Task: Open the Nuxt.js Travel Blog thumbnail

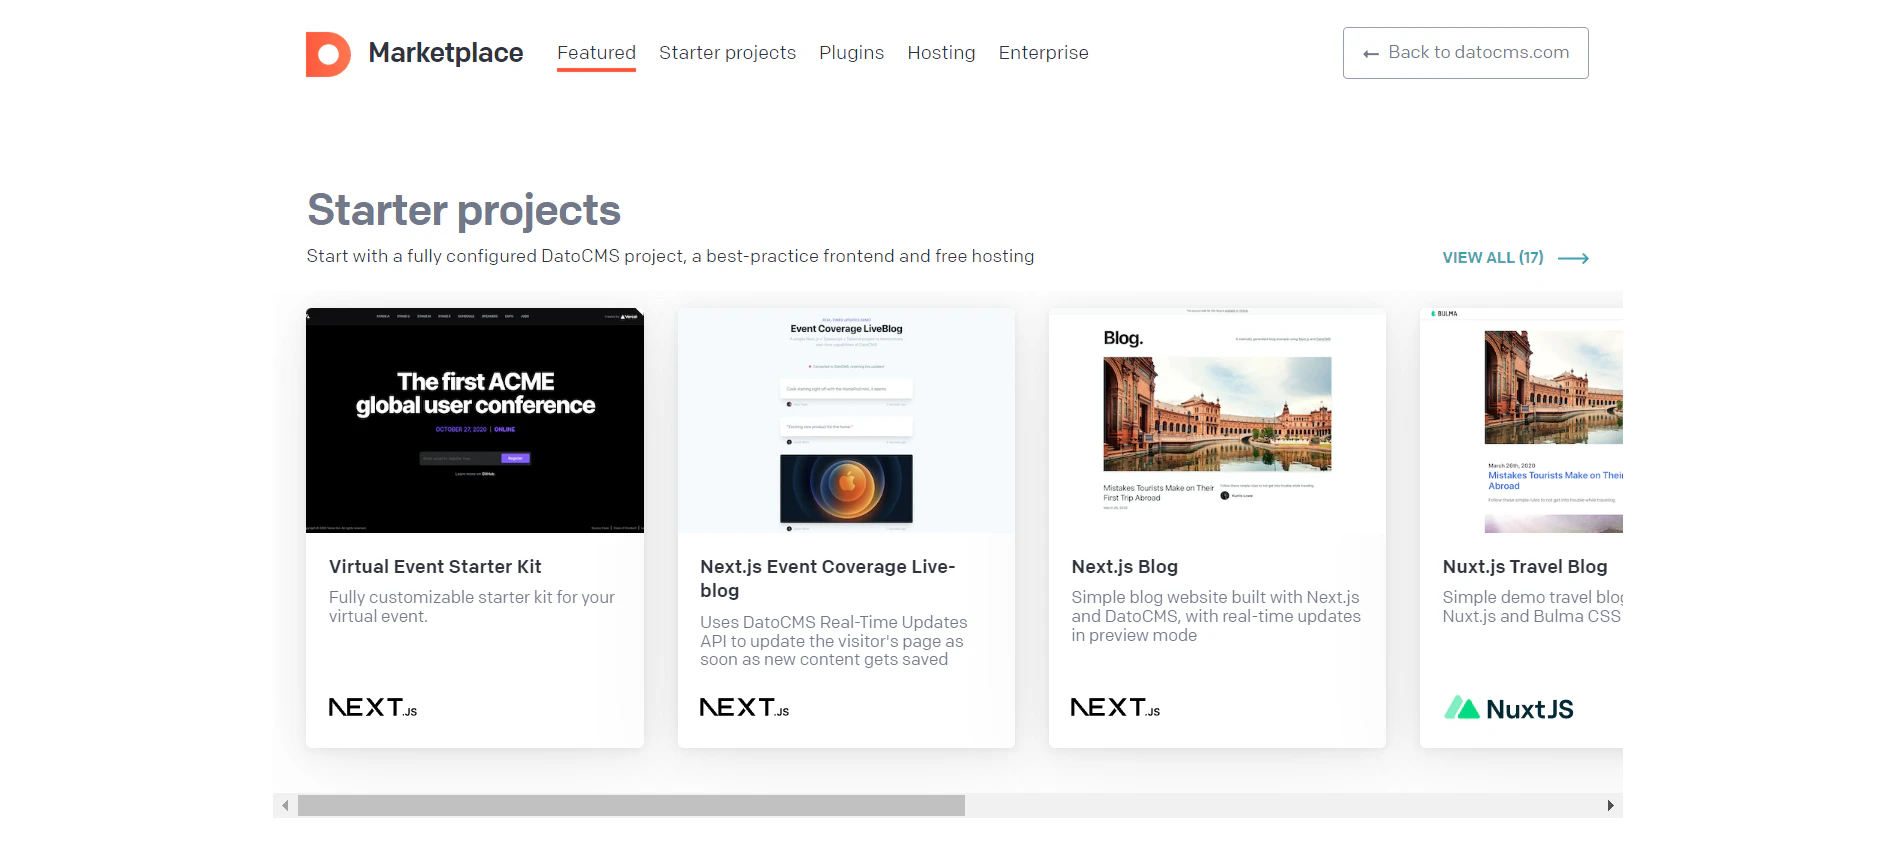Action: [x=1521, y=420]
